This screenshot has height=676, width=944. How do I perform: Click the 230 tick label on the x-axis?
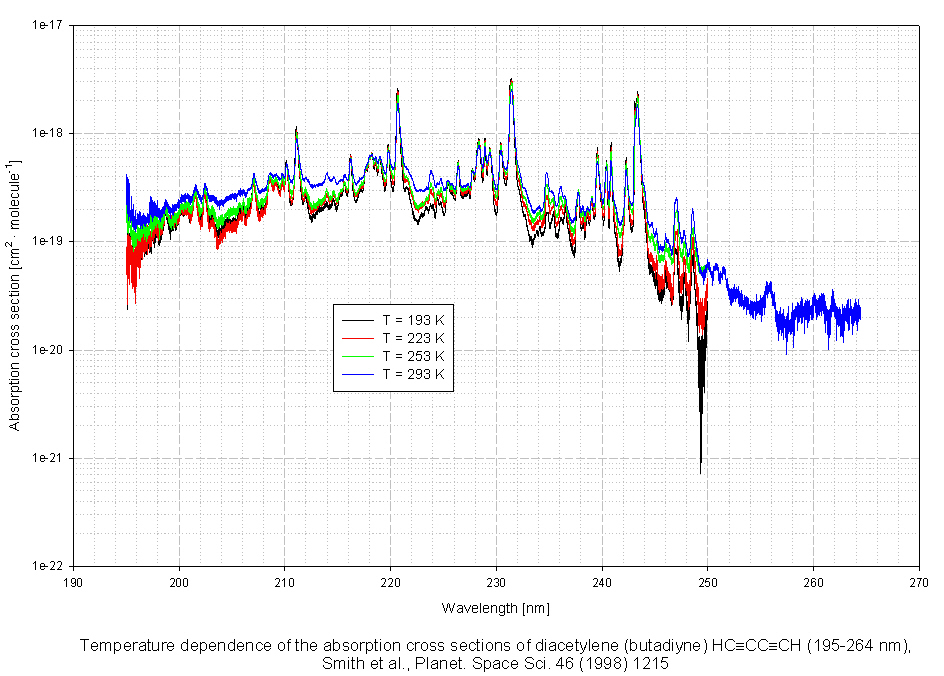point(496,581)
